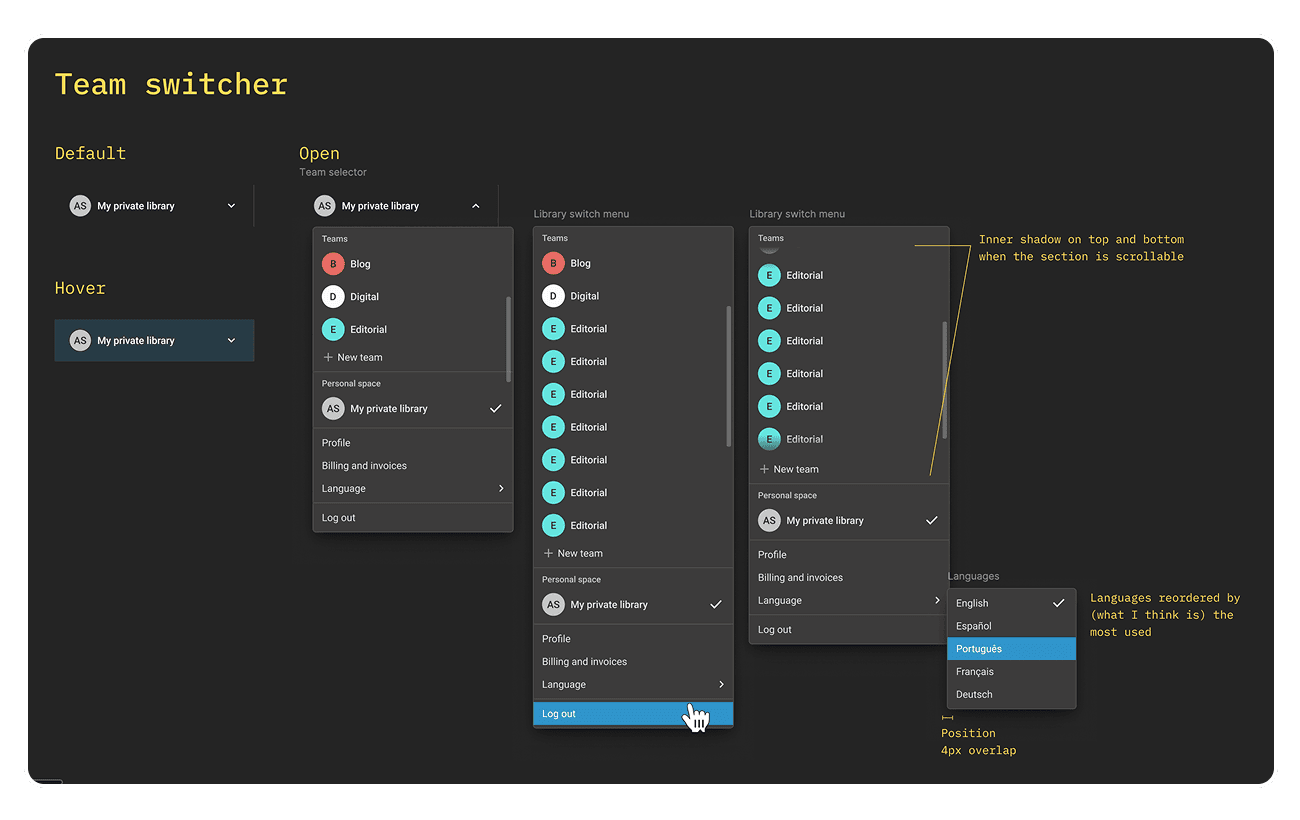This screenshot has width=1300, height=820.
Task: Click the AS avatar in the Open Team selector
Action: point(324,206)
